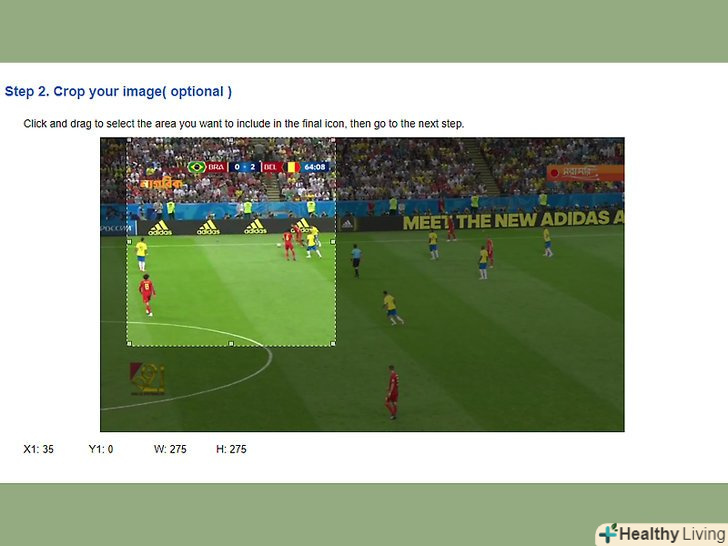Viewport: 728px width, 546px height.
Task: Click the referee in the blue shirt
Action: (356, 260)
